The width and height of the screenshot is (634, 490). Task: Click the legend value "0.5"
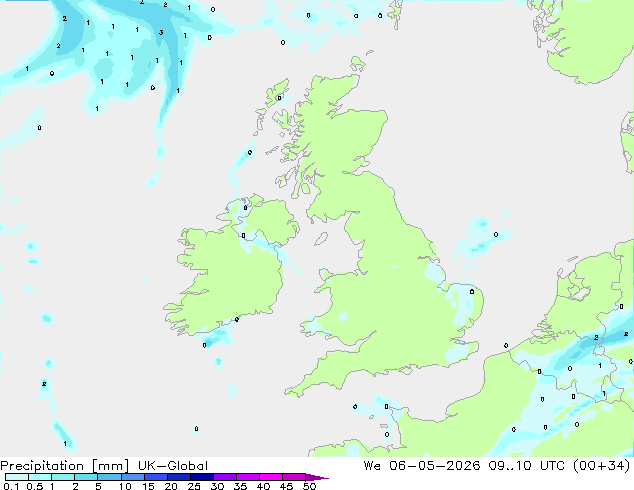coord(35,486)
